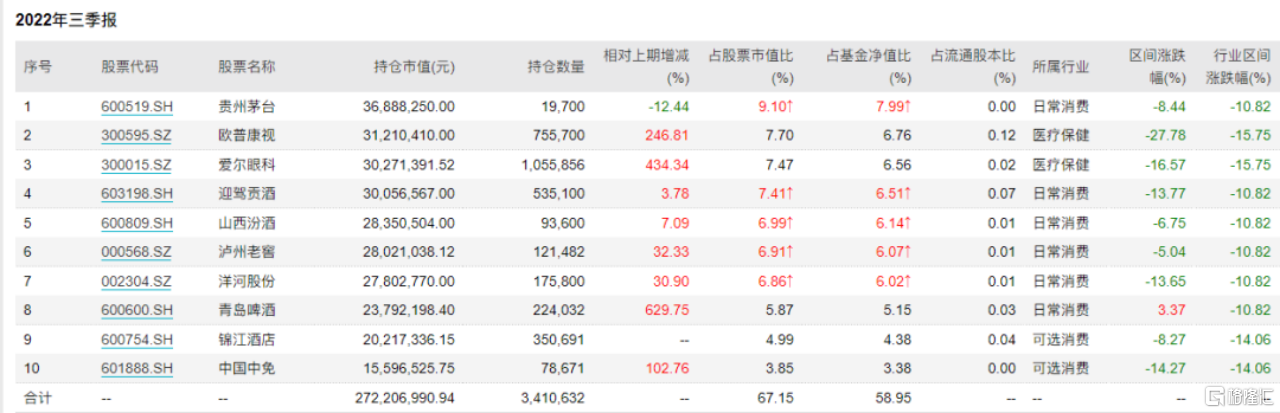Select stock name 泸州老窖

click(x=247, y=252)
